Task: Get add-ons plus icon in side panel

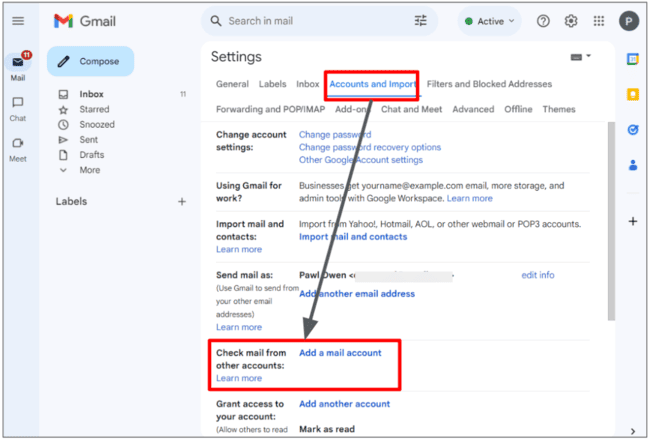Action: pos(633,221)
